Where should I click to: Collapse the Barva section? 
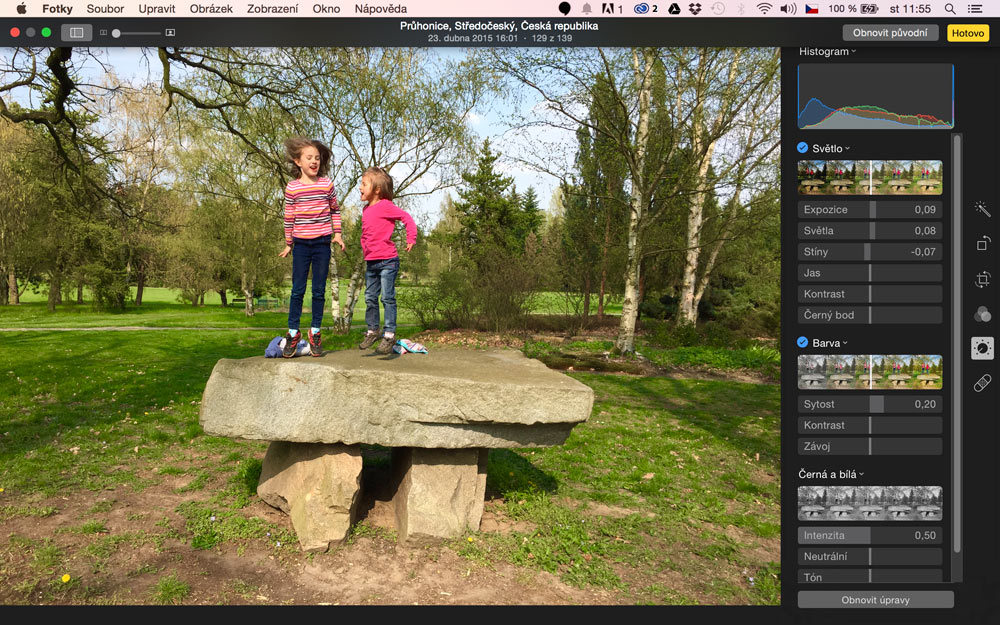pyautogui.click(x=845, y=343)
